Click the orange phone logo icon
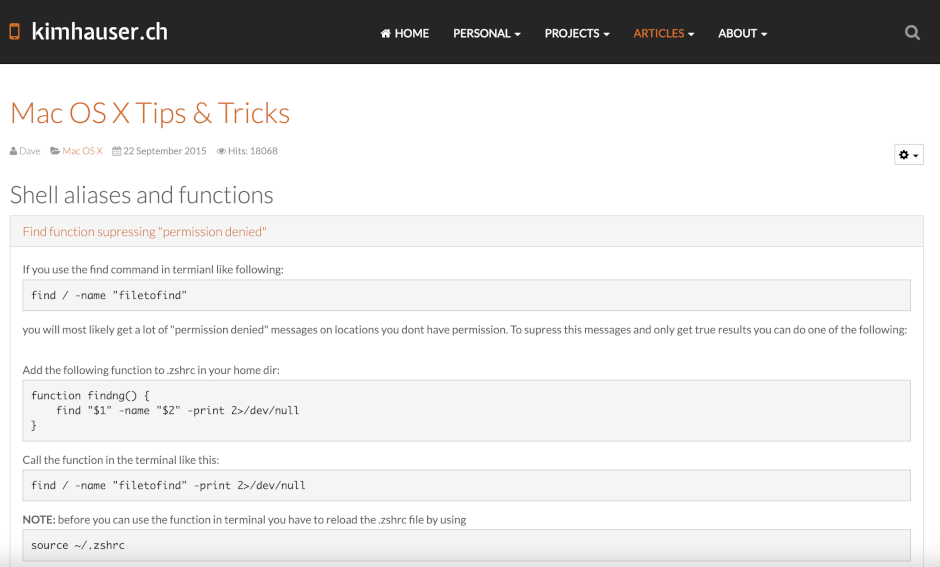Viewport: 940px width, 567px height. pos(15,32)
